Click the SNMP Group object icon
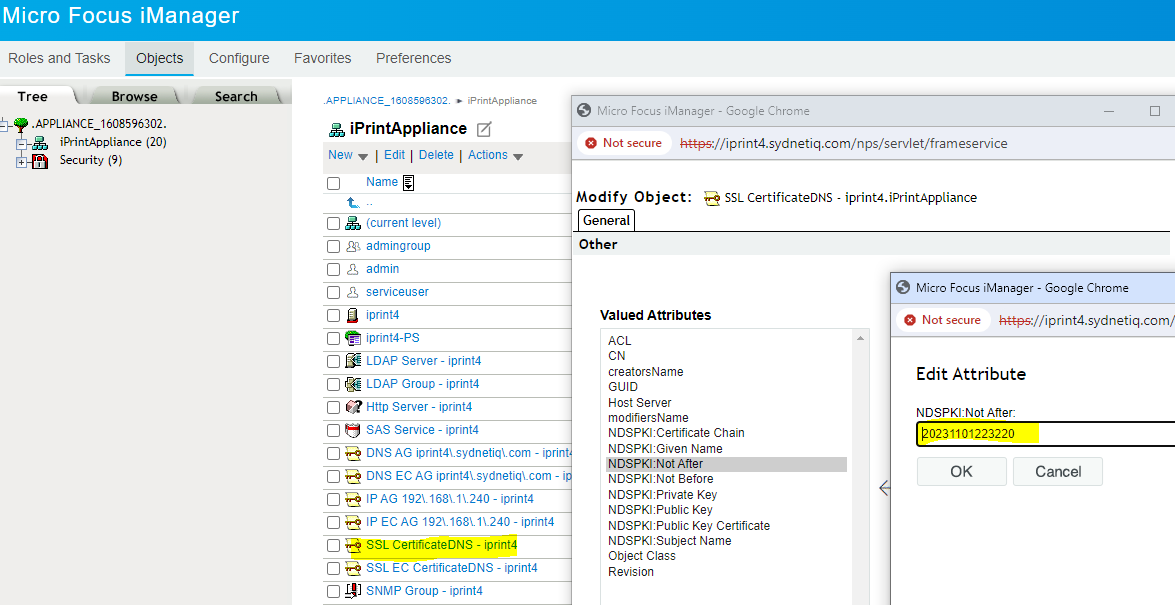The height and width of the screenshot is (605, 1175). pos(353,590)
